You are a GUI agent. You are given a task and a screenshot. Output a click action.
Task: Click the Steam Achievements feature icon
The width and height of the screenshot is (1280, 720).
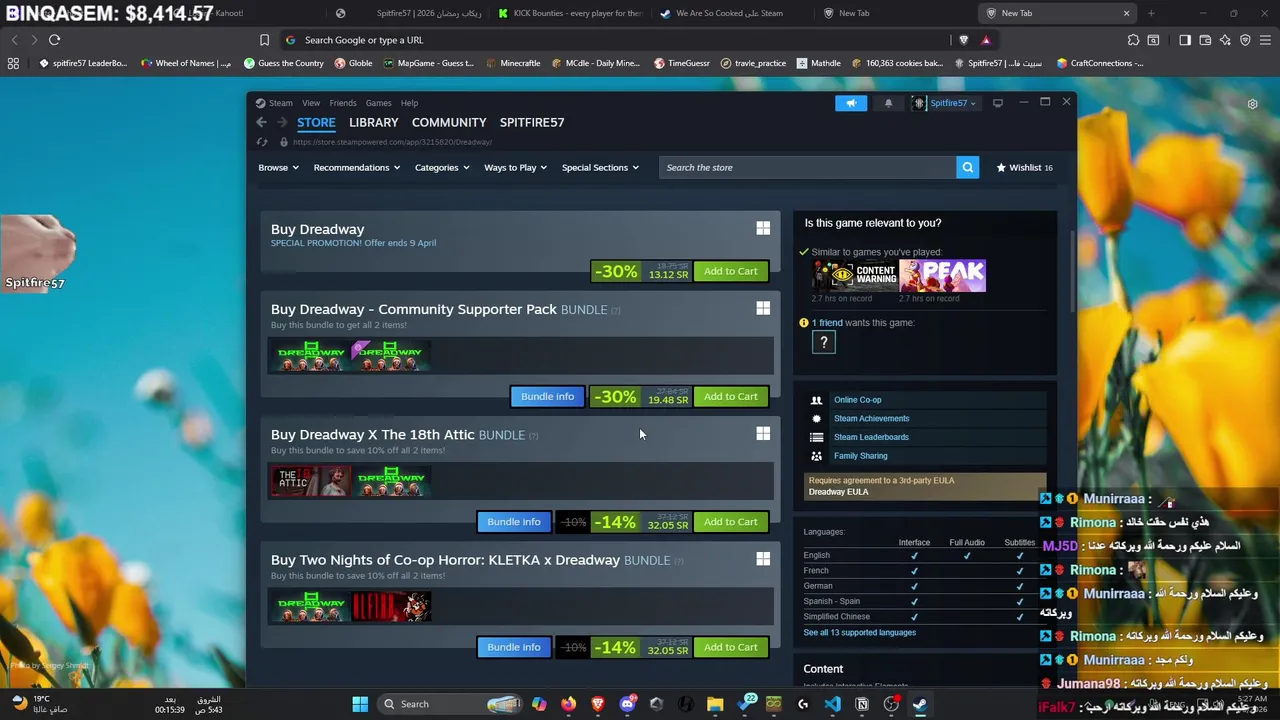click(x=816, y=418)
